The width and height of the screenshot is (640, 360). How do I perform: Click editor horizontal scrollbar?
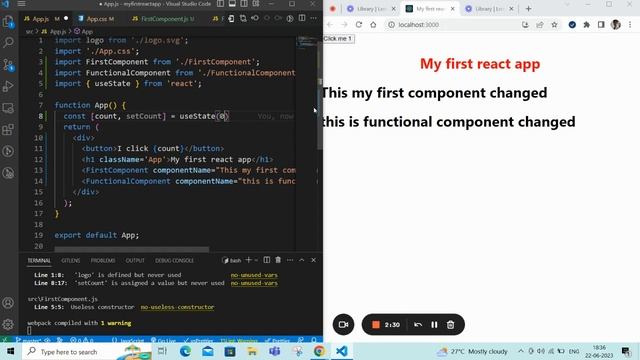[x=131, y=249]
